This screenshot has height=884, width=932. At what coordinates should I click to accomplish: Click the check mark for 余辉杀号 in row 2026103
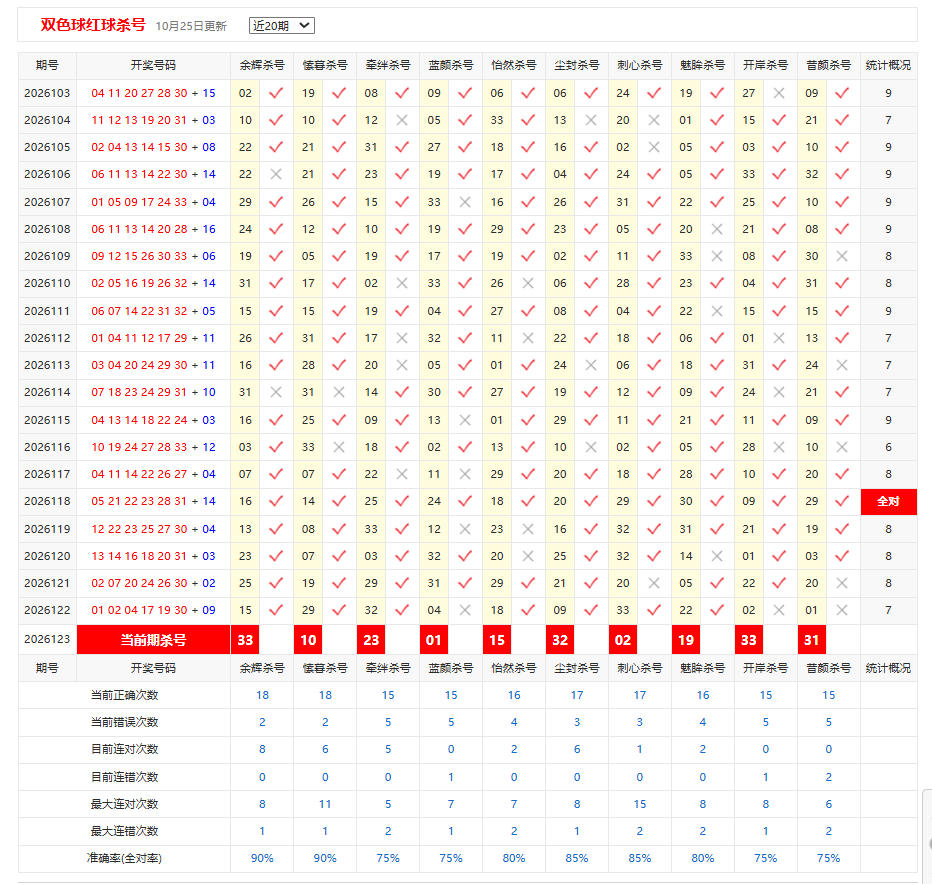click(x=276, y=93)
